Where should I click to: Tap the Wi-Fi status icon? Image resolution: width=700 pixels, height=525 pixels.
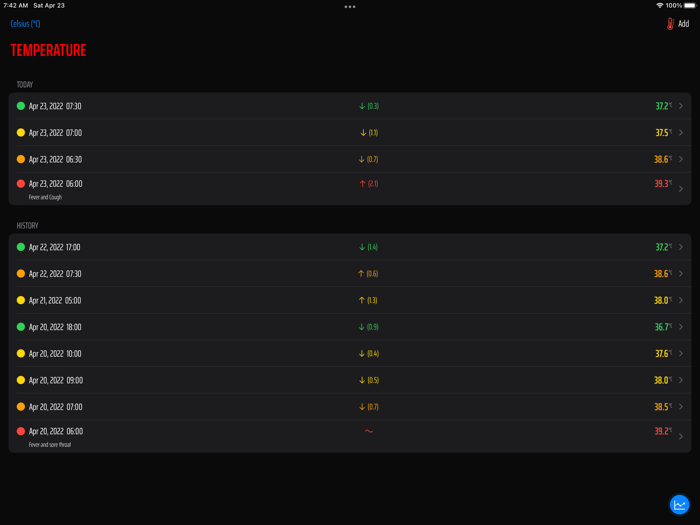tap(659, 5)
